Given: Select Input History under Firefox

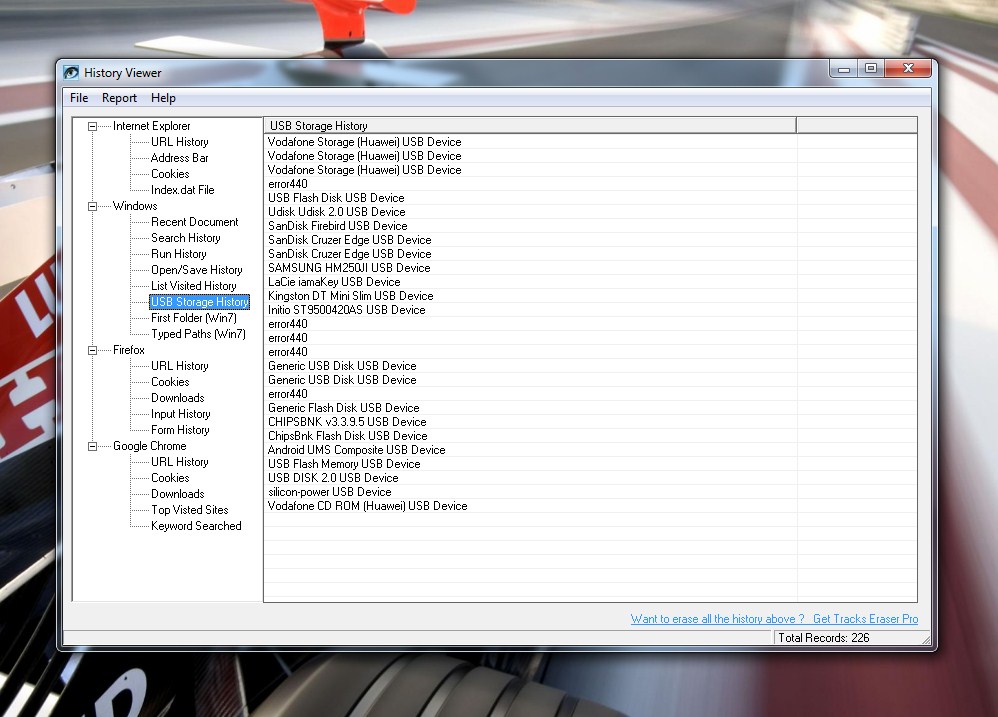Looking at the screenshot, I should tap(181, 414).
